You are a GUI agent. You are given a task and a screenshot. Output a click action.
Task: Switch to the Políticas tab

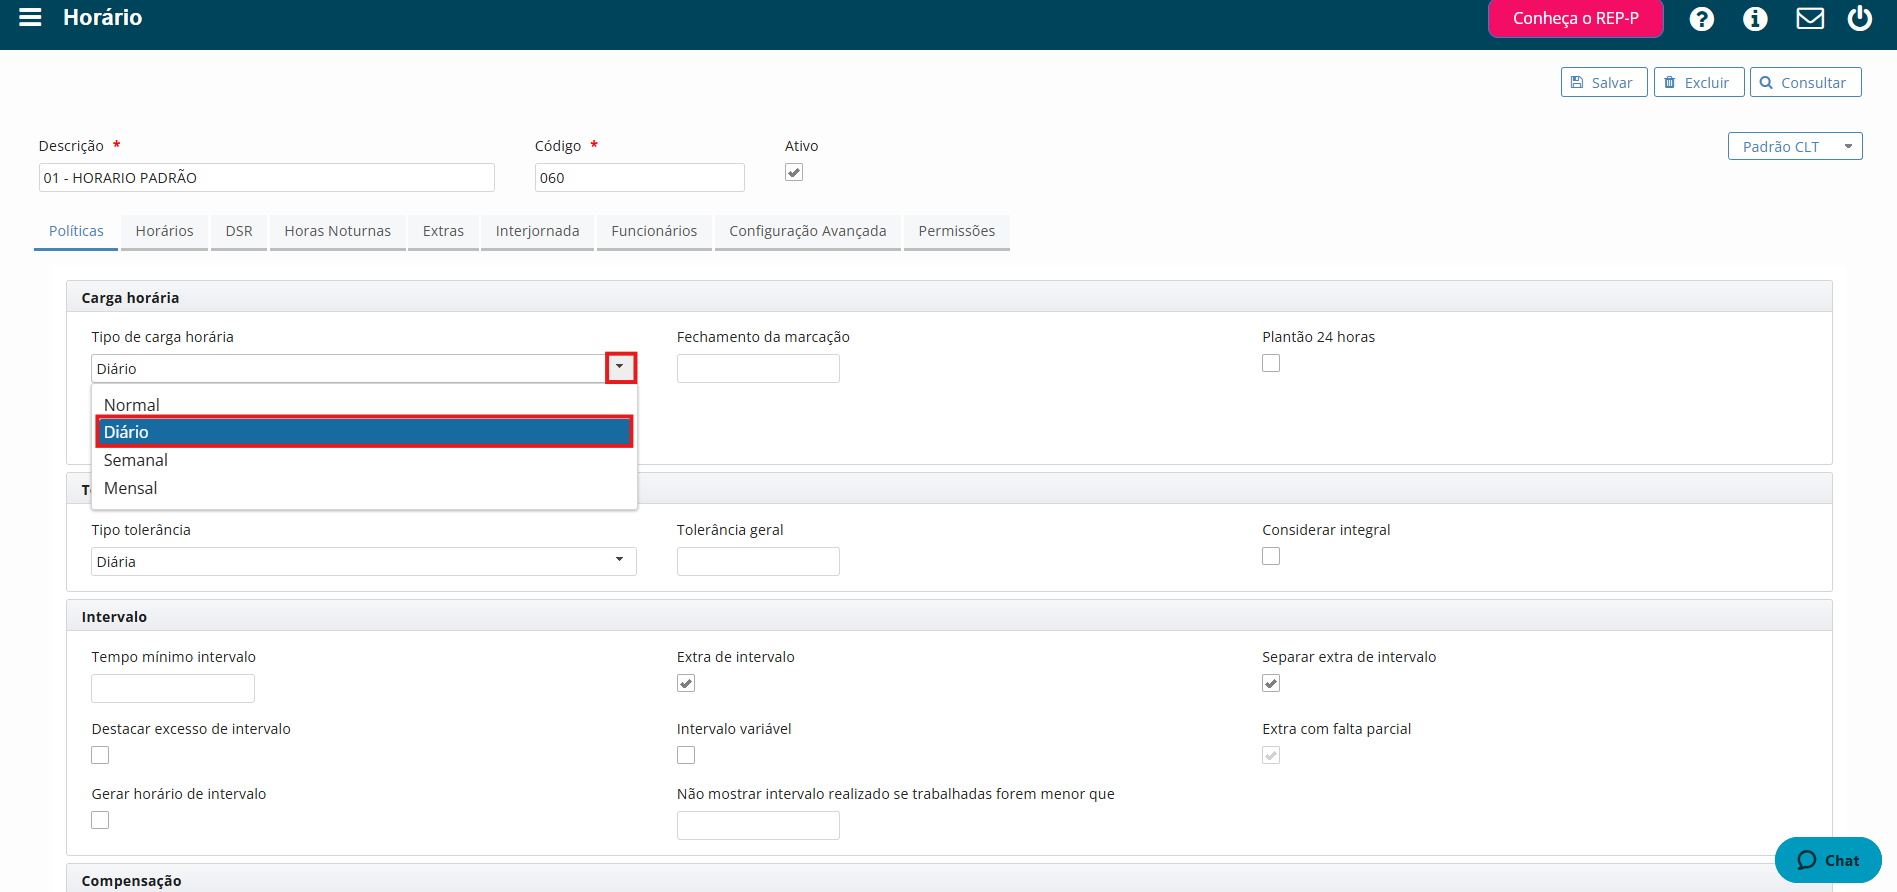(76, 231)
